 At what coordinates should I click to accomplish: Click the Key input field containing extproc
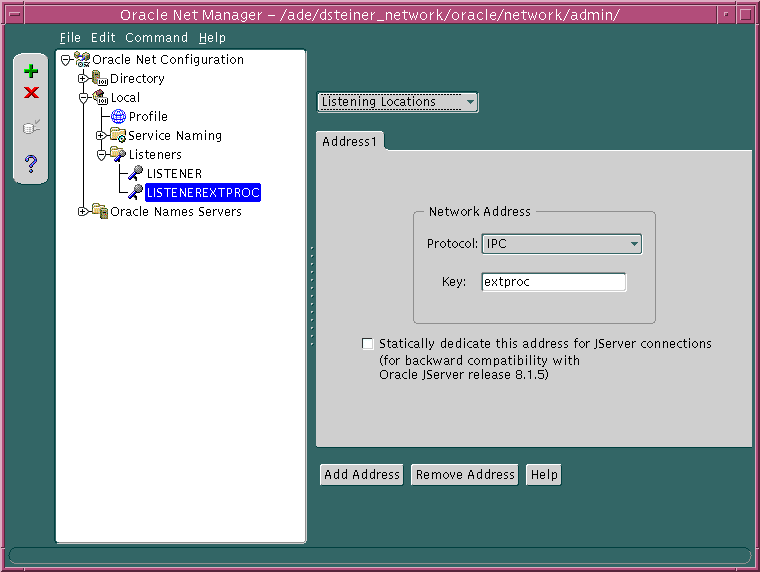click(x=554, y=282)
